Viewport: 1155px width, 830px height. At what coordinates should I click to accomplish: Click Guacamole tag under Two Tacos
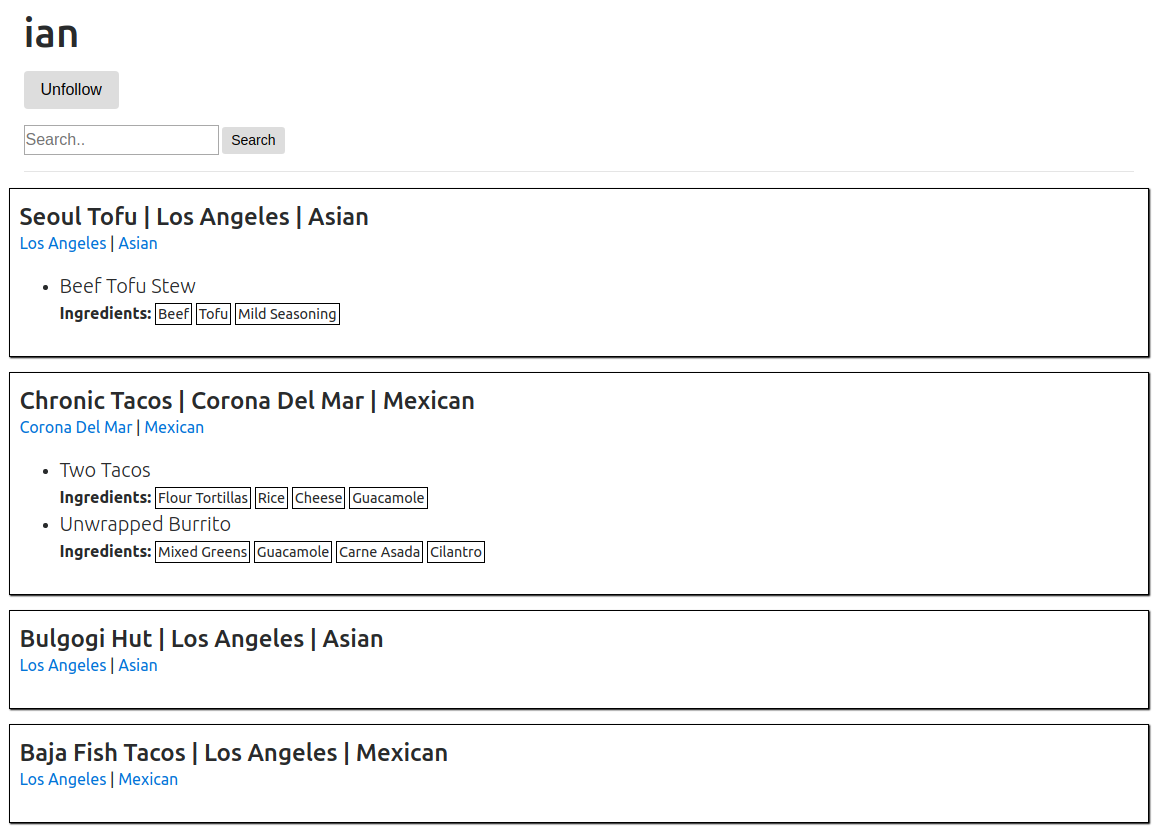click(x=388, y=498)
